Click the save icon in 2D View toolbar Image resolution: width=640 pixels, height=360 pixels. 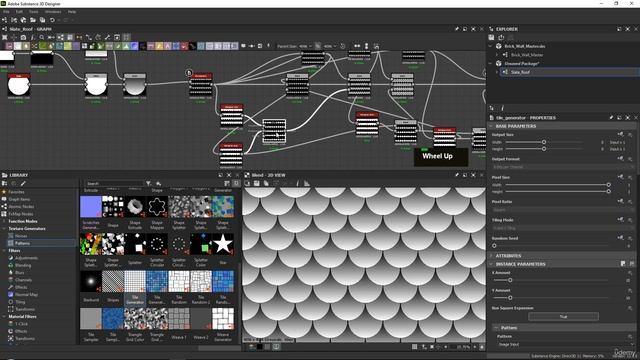[256, 184]
